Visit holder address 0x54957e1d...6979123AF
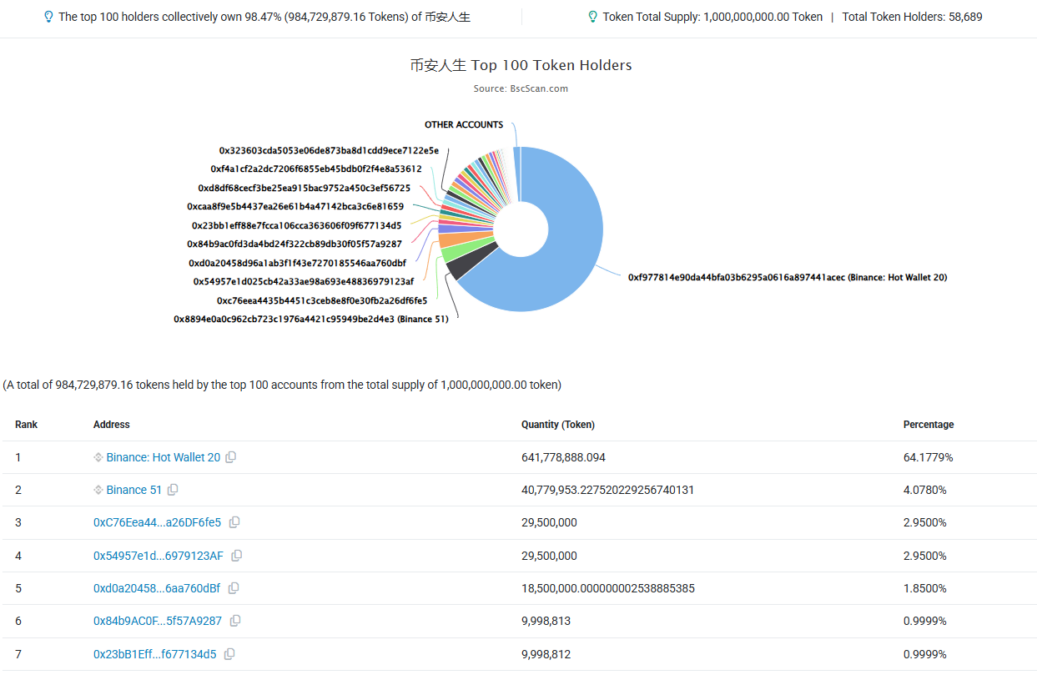 158,556
